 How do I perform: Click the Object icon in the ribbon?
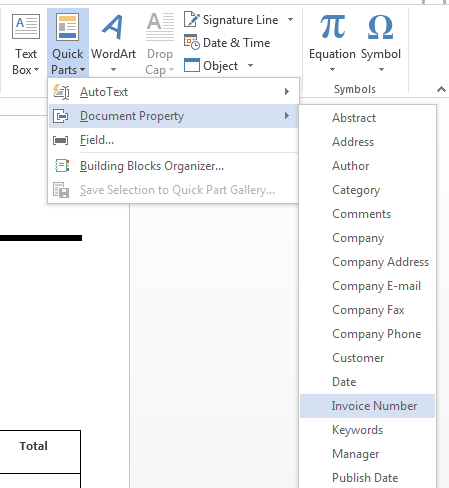pyautogui.click(x=192, y=65)
